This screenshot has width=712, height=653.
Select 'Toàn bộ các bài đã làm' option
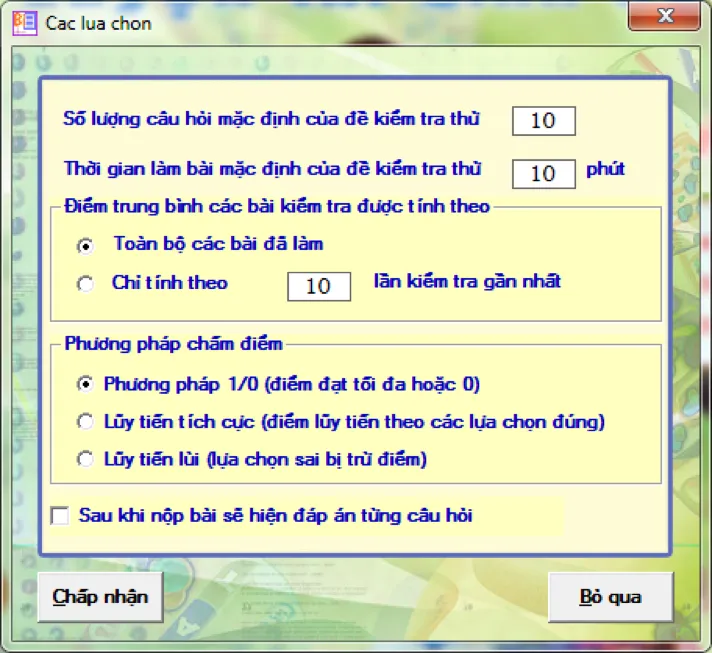[x=85, y=246]
